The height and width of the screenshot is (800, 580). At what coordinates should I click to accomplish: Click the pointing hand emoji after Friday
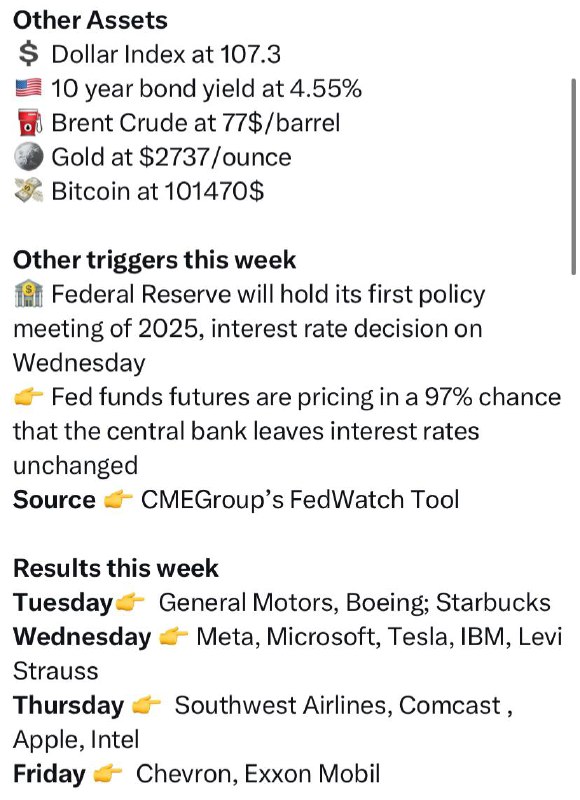click(108, 774)
